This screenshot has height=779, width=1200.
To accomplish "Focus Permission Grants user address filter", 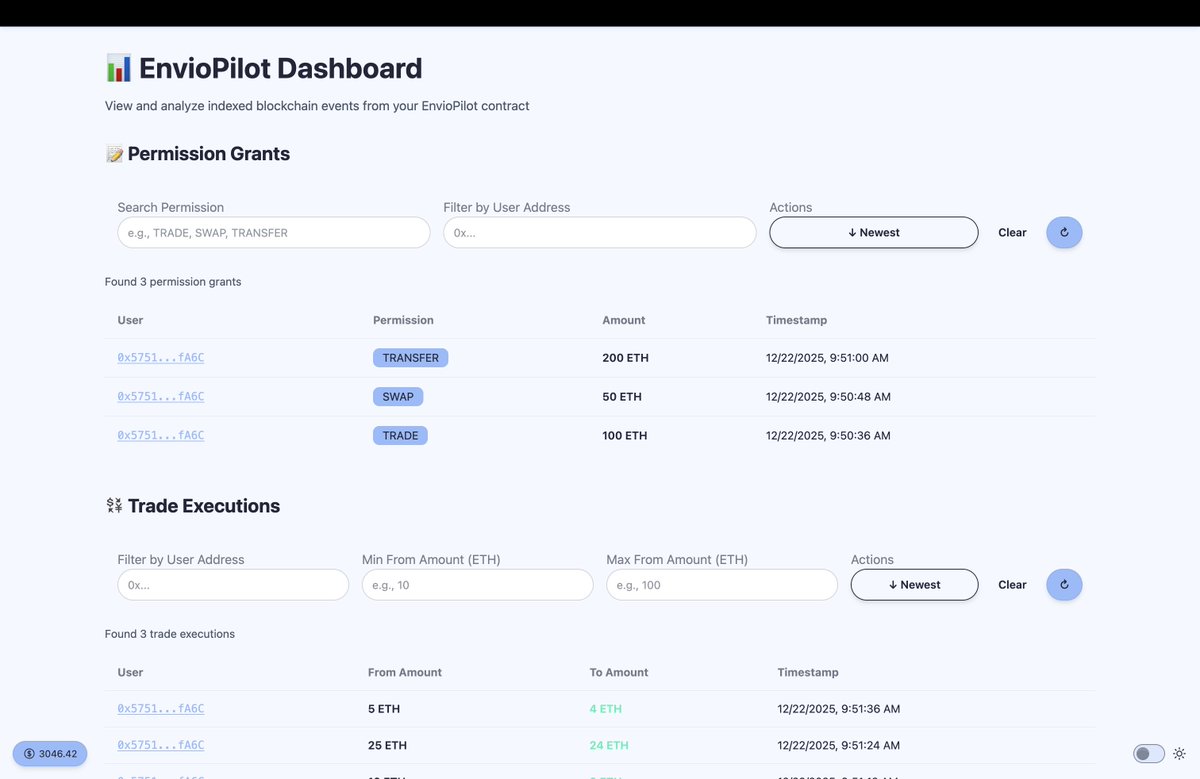I will [600, 232].
